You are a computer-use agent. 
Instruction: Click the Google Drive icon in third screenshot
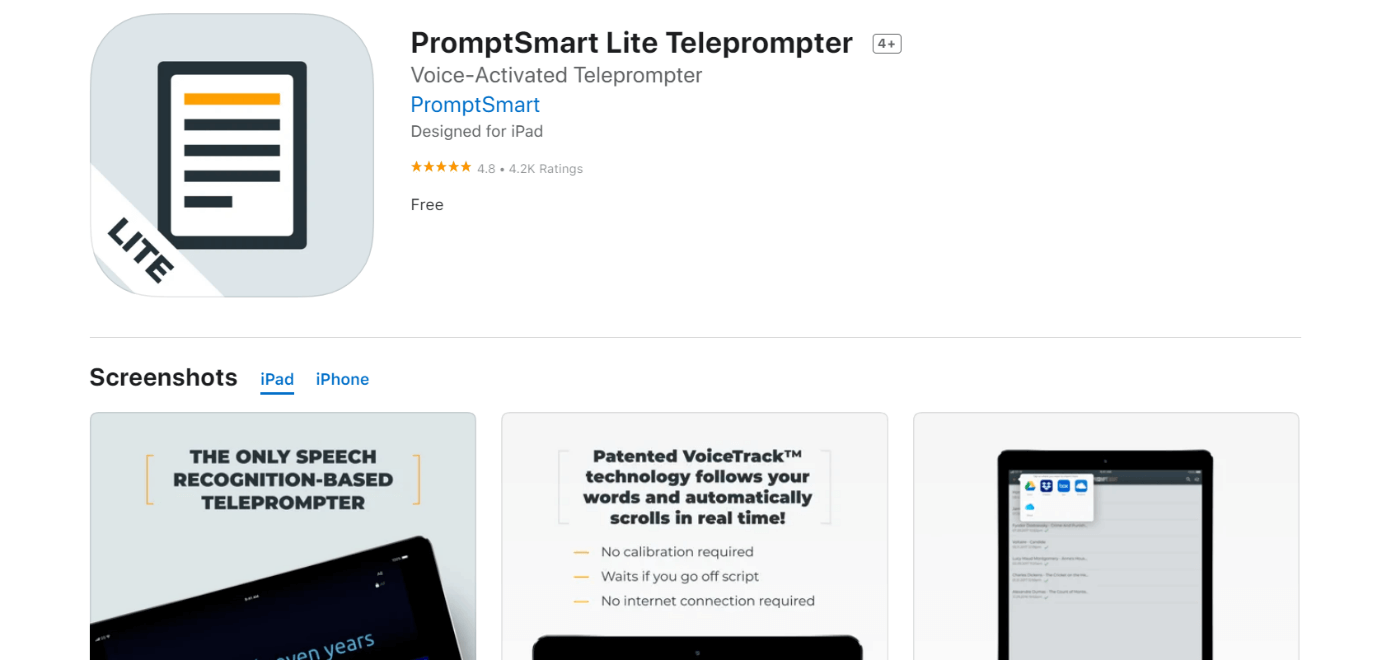point(1029,486)
